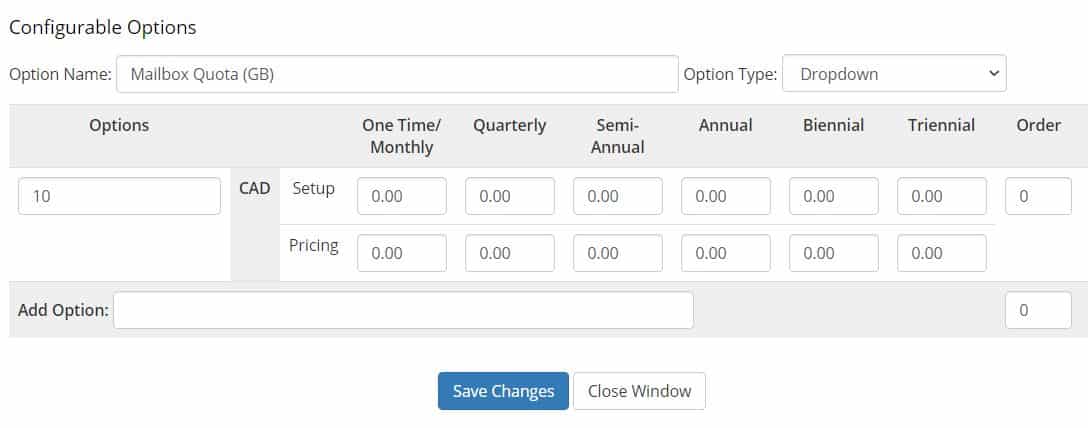Image resolution: width=1088 pixels, height=428 pixels.
Task: Click the Order field in Add Option row
Action: point(1038,310)
